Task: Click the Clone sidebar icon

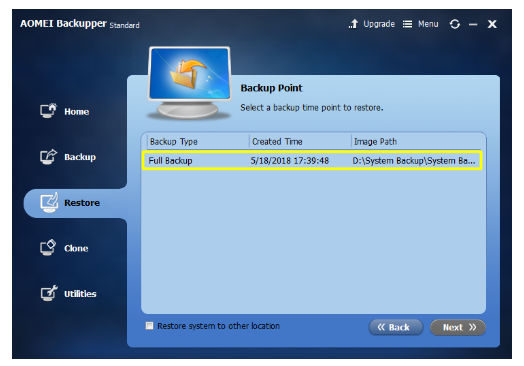Action: (x=48, y=248)
